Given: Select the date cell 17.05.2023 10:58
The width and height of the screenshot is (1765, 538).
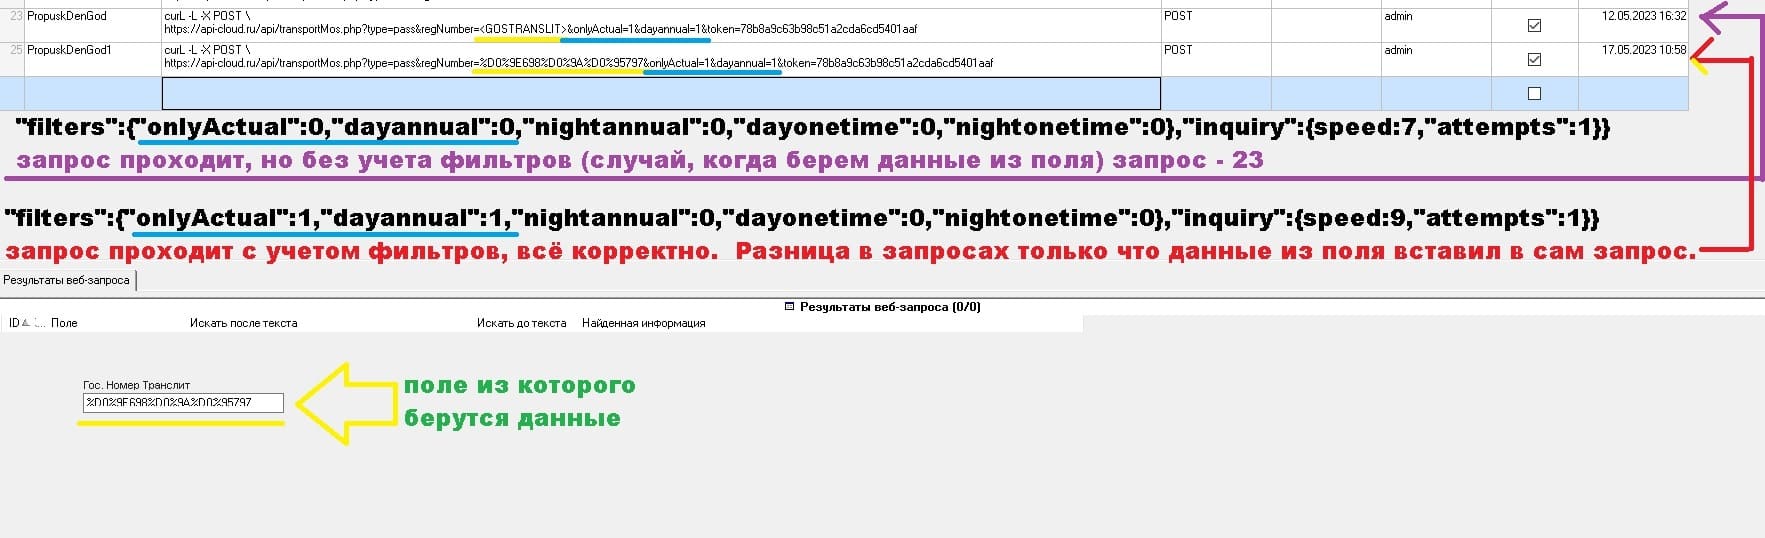Looking at the screenshot, I should (x=1633, y=60).
